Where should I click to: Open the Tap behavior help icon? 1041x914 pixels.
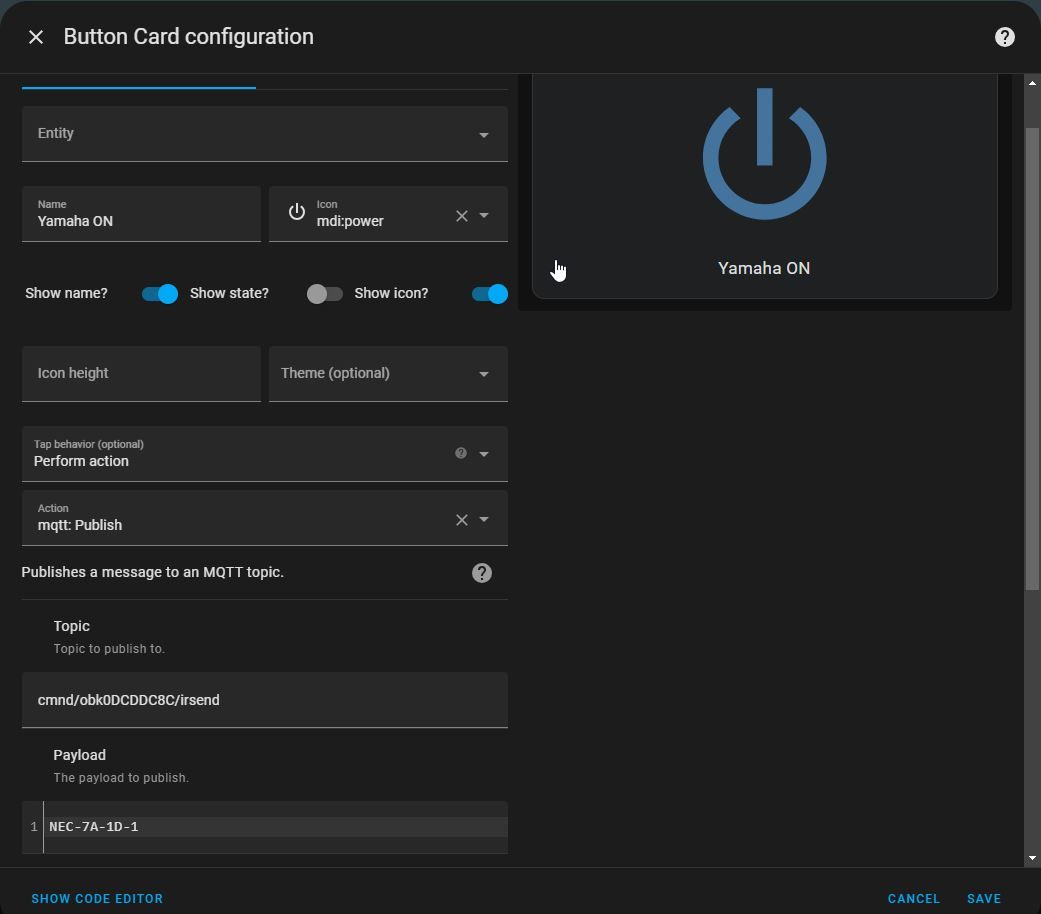[x=461, y=453]
